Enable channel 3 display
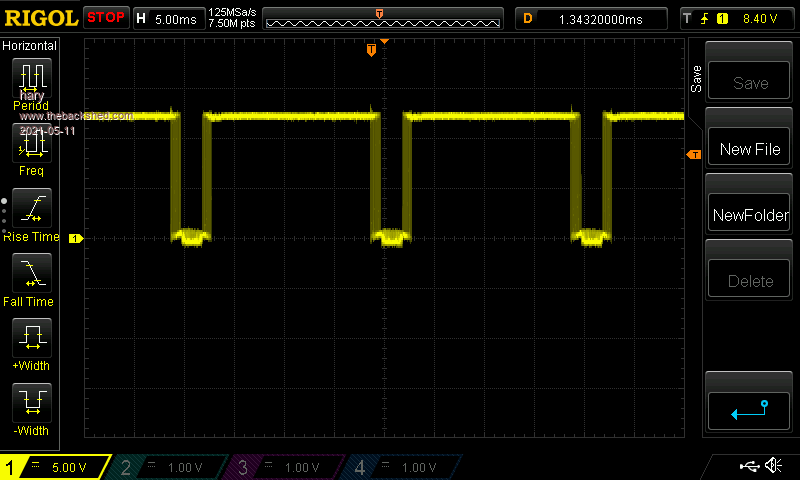 click(287, 467)
